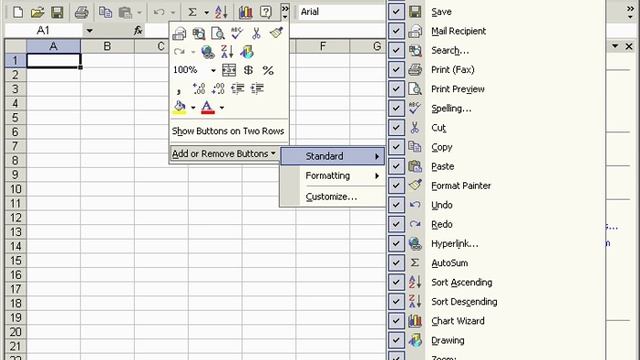The height and width of the screenshot is (360, 640).
Task: Click the fx Insert Function button
Action: (x=138, y=30)
